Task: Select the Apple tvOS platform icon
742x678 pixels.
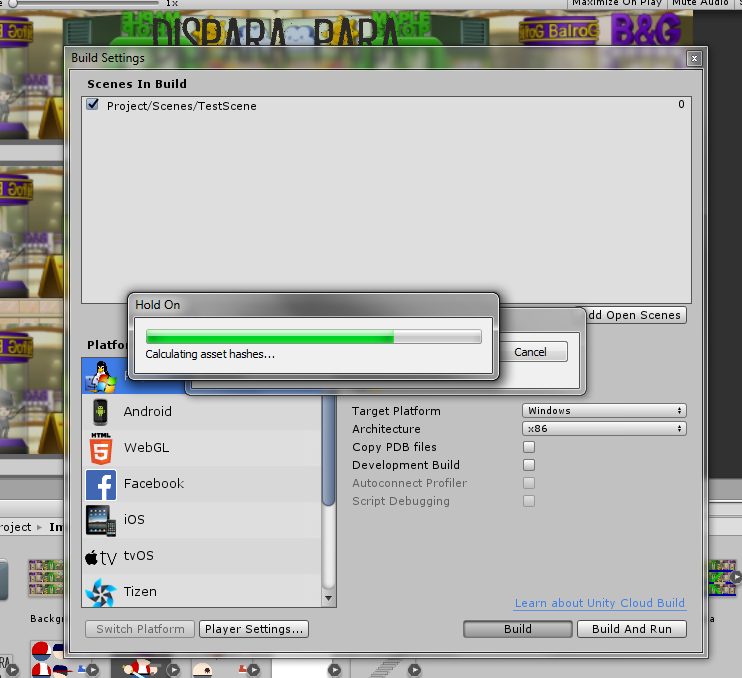Action: pos(100,557)
